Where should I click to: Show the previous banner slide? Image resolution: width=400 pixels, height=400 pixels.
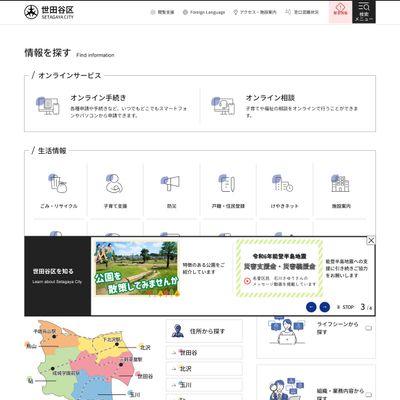311,307
